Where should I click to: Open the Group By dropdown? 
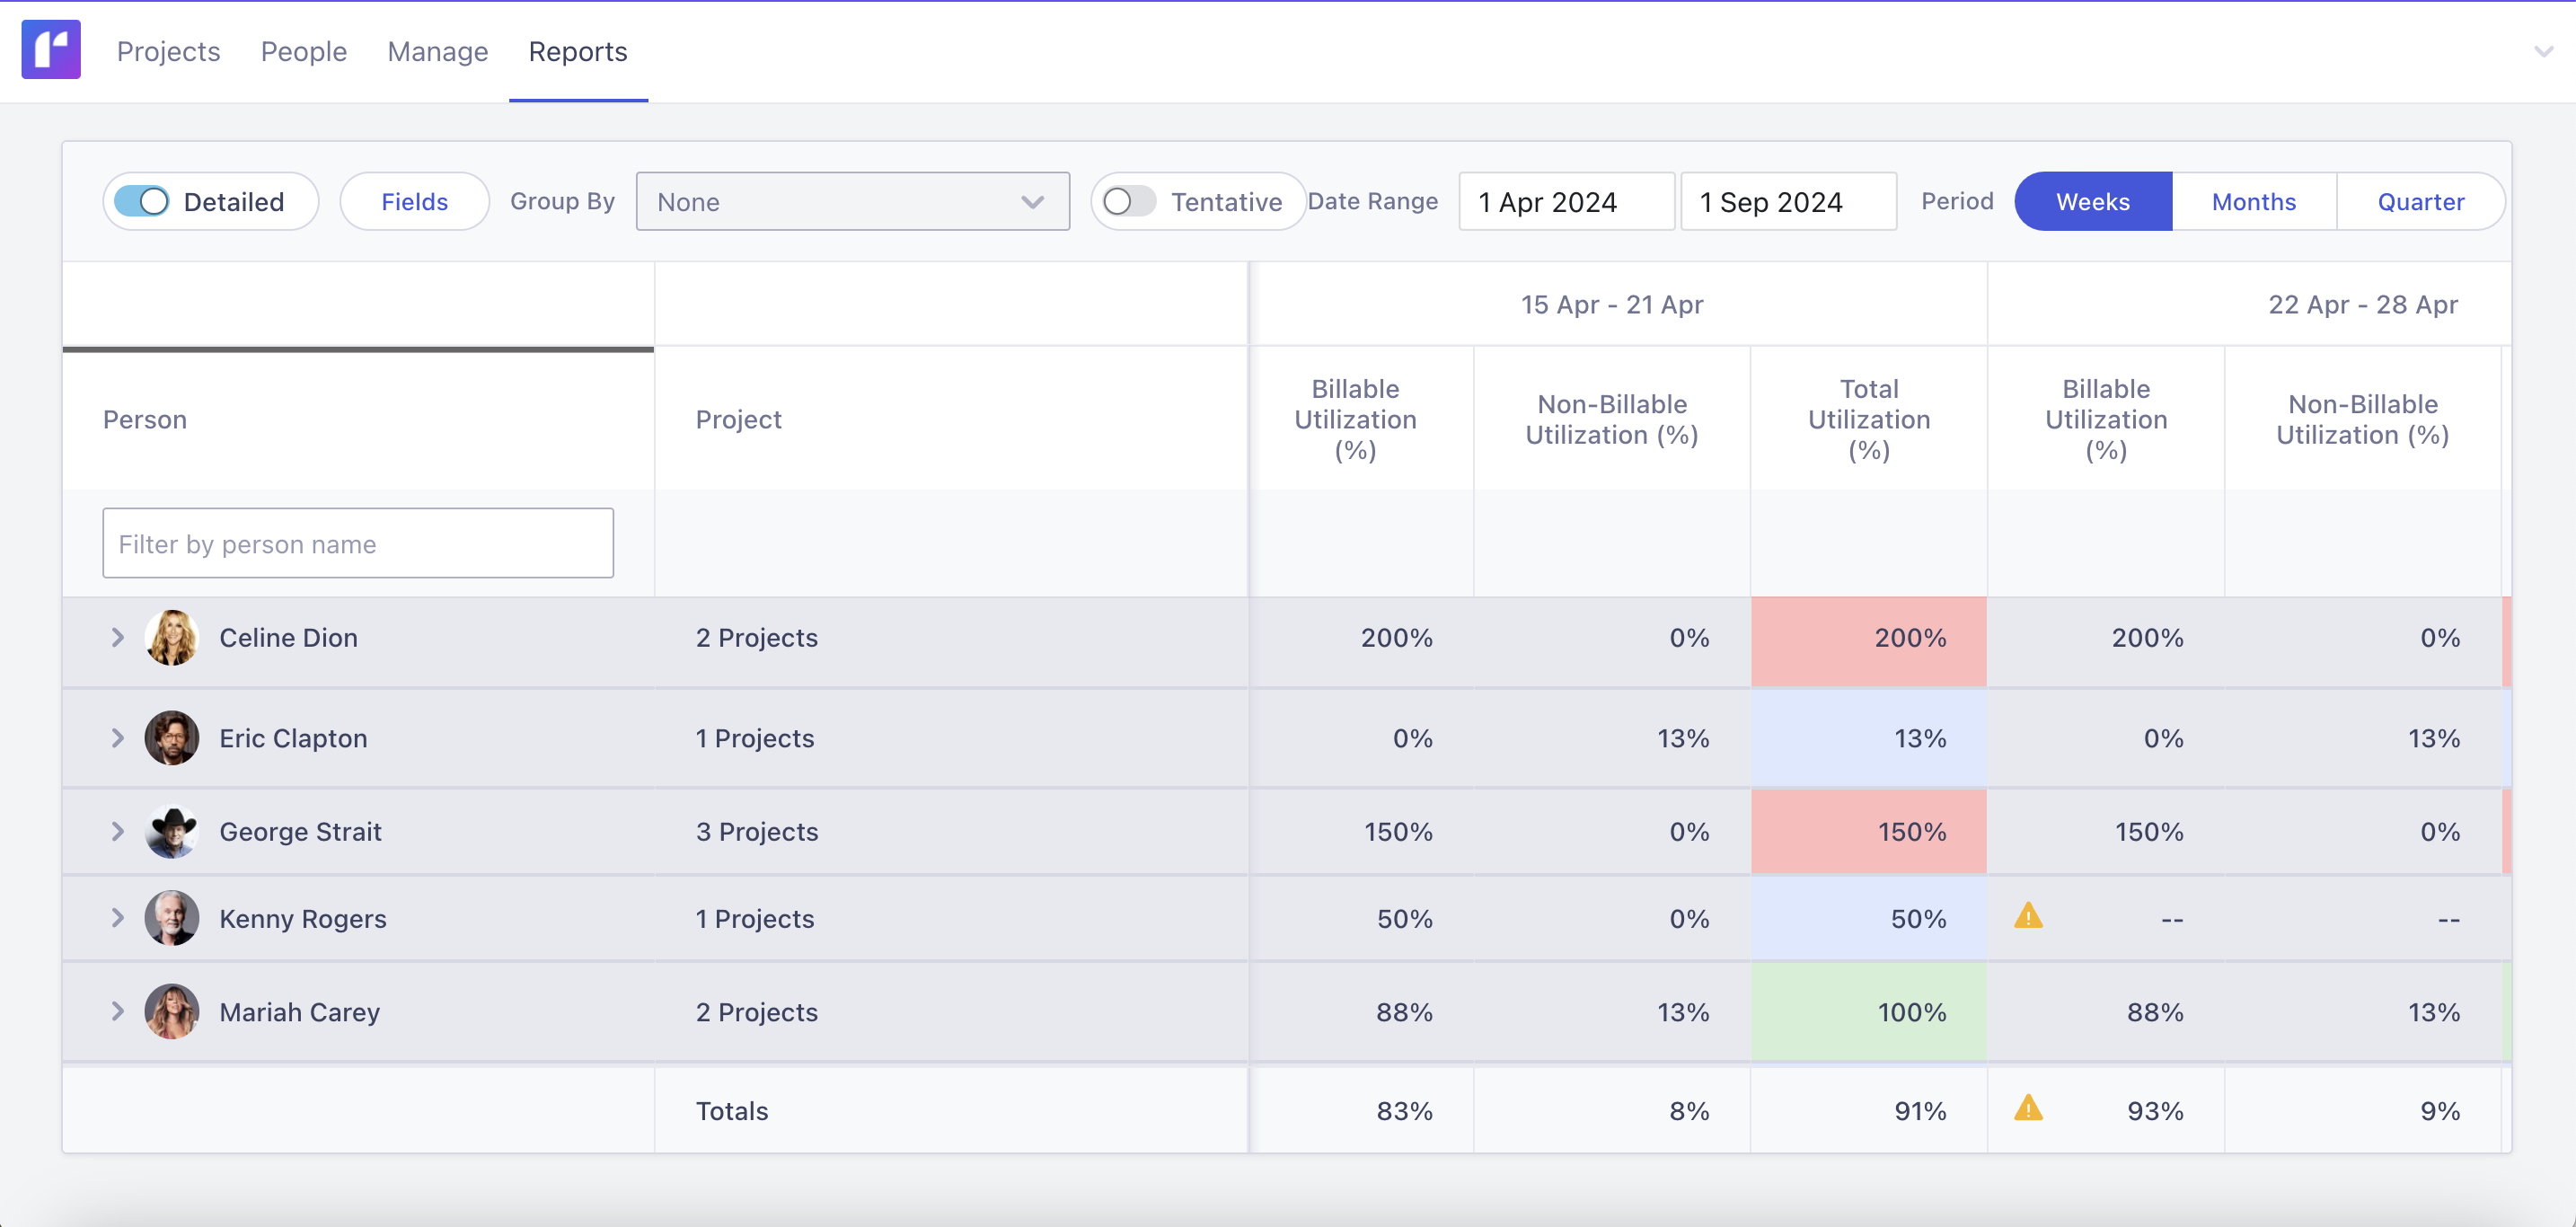point(852,202)
